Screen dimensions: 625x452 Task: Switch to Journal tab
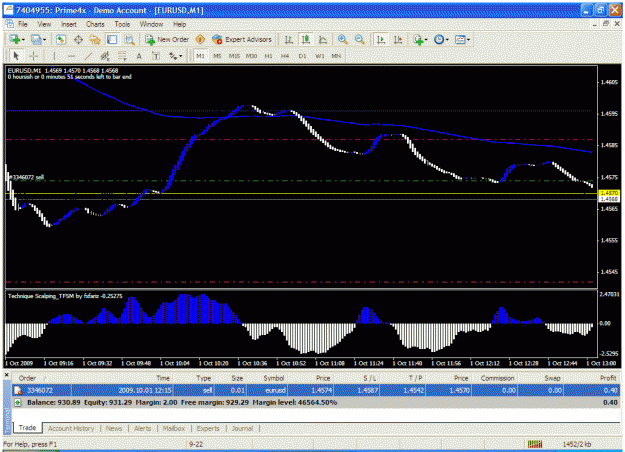pyautogui.click(x=242, y=428)
